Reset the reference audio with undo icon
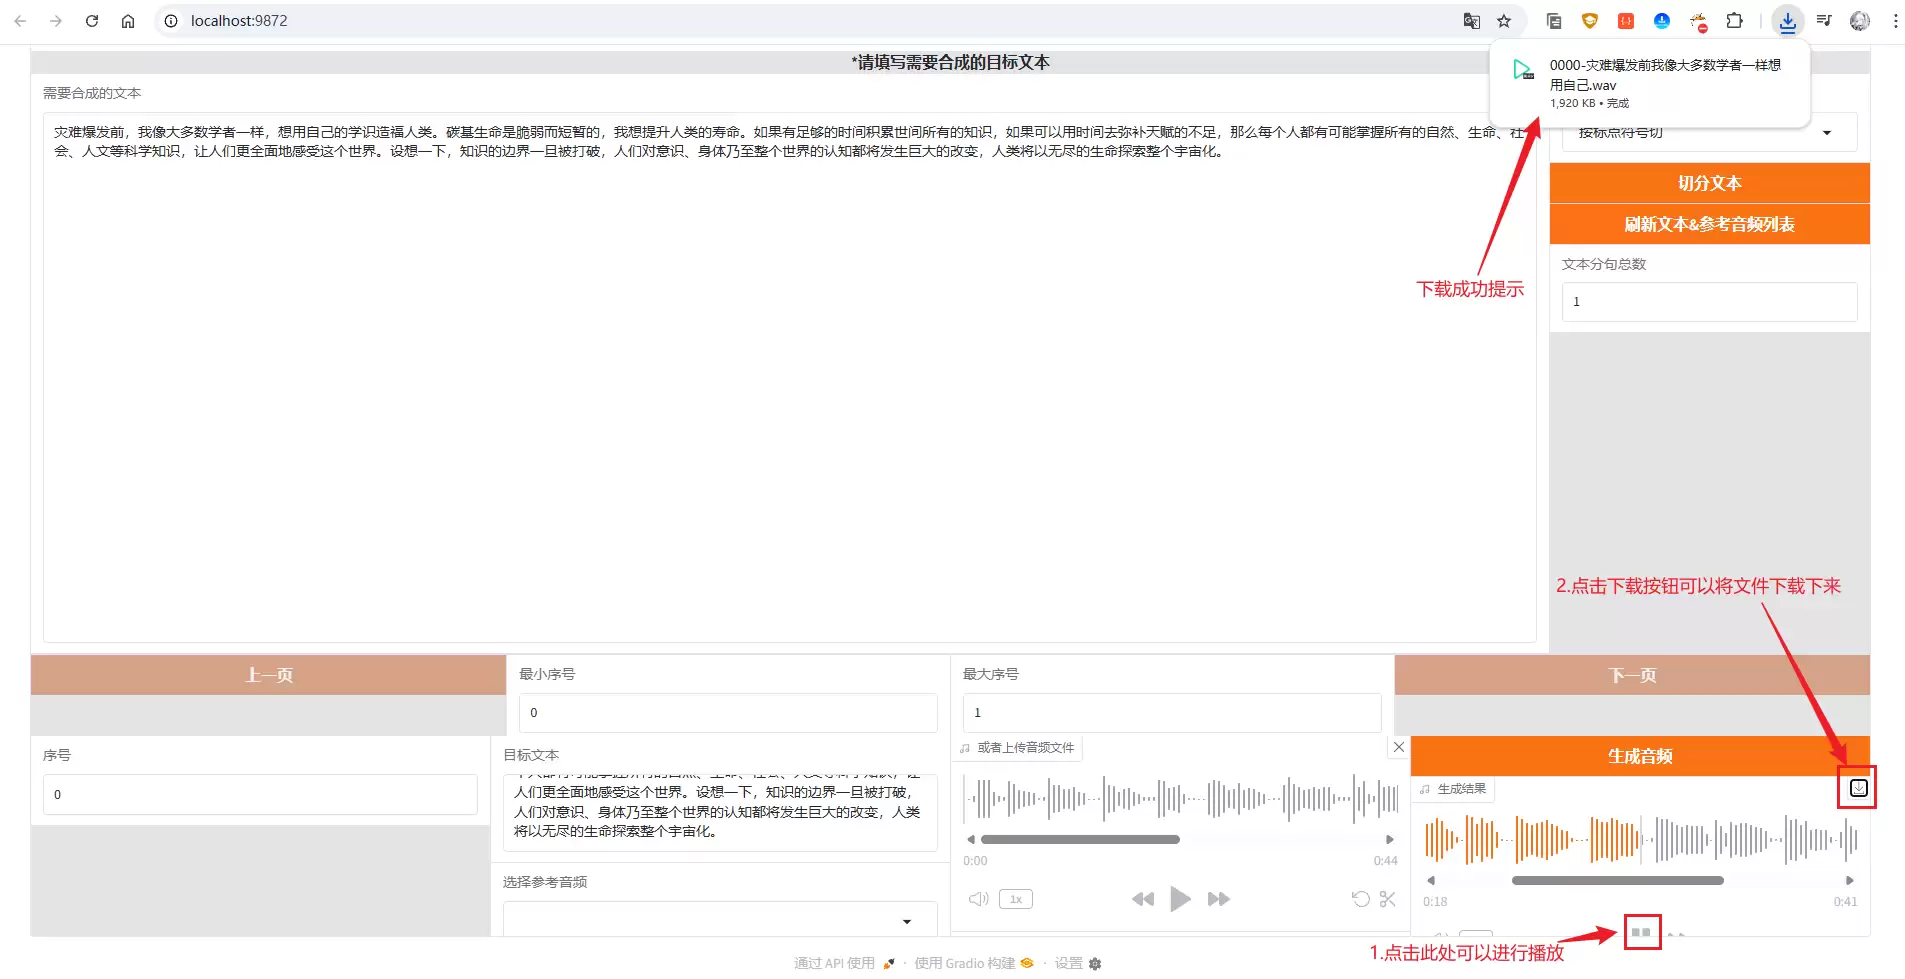 click(x=1360, y=899)
